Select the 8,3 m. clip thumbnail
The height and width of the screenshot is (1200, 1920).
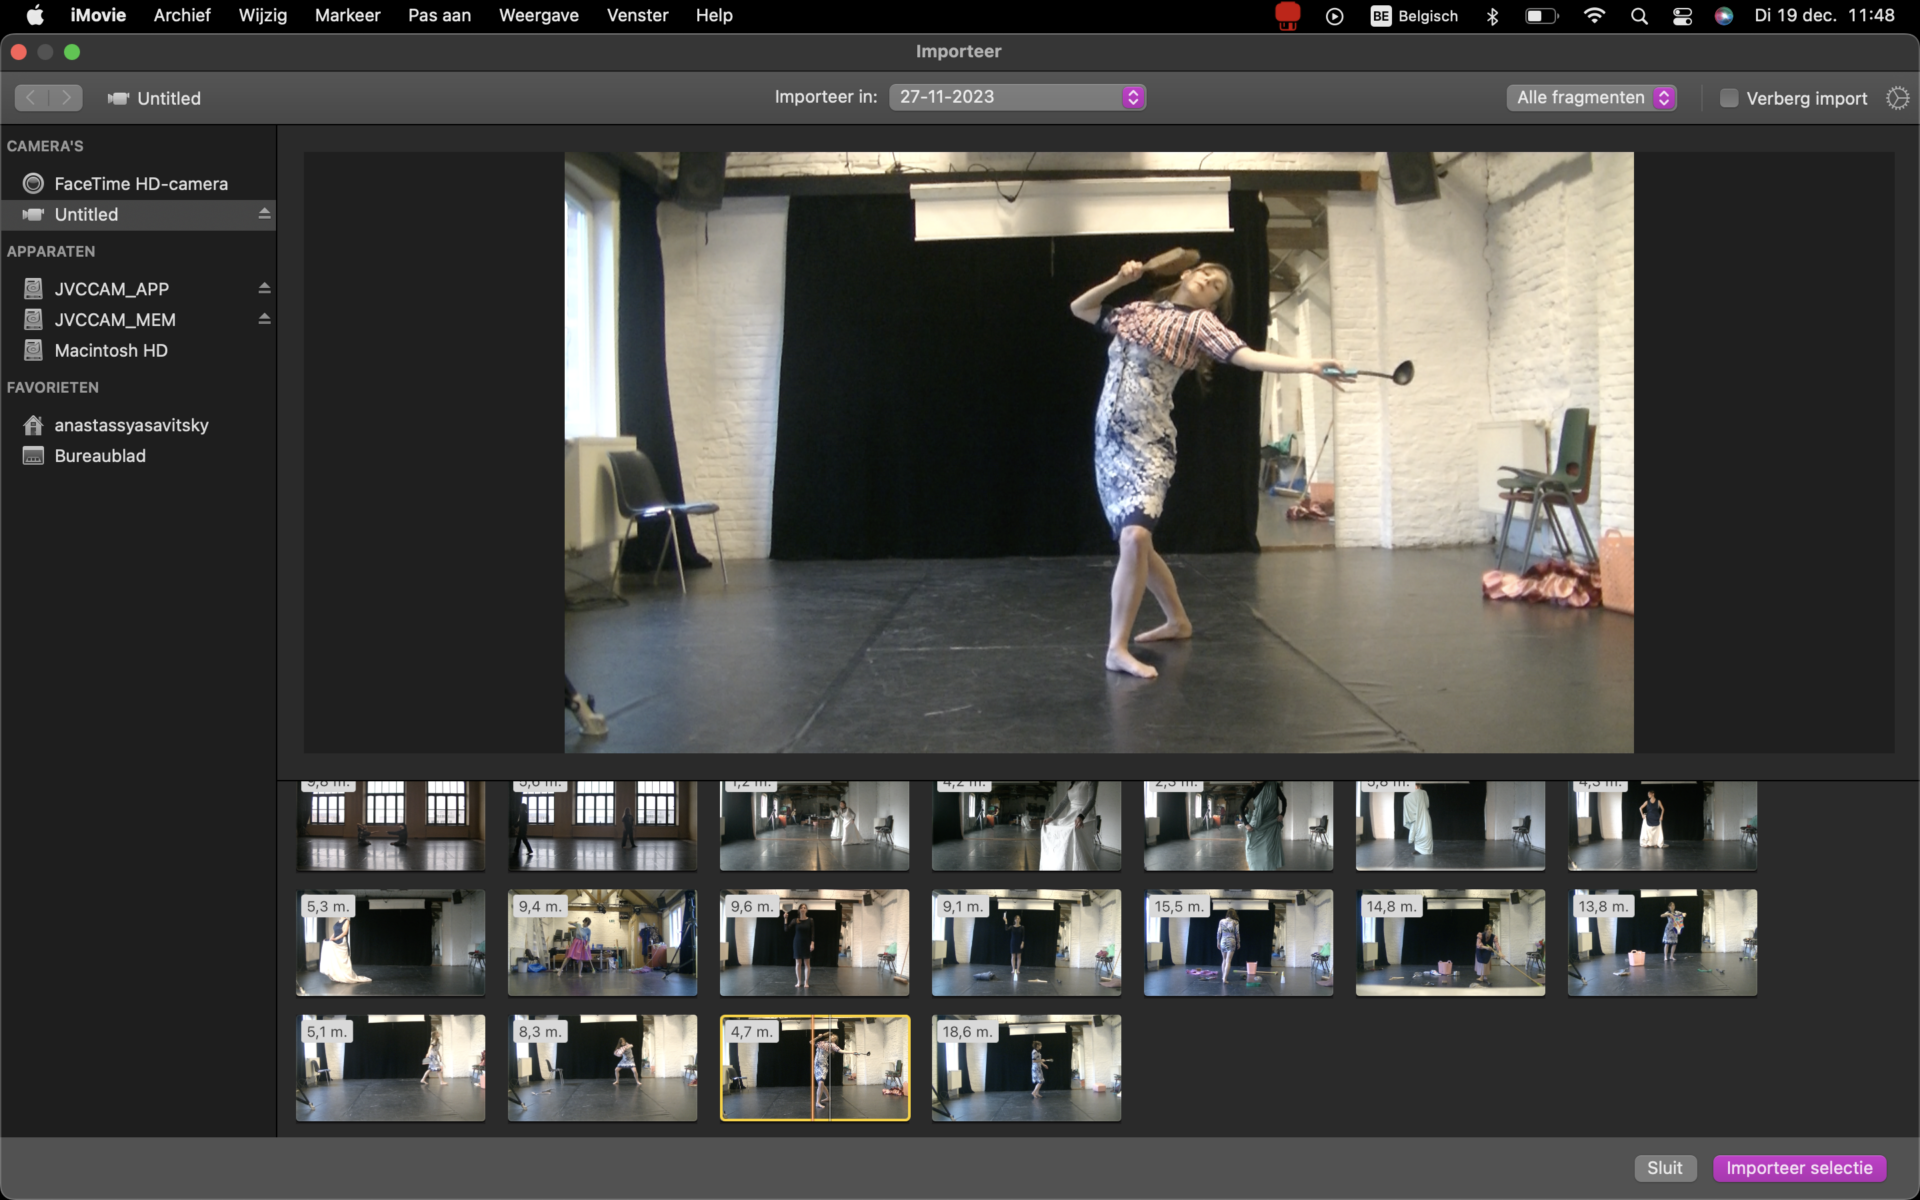tap(603, 1068)
